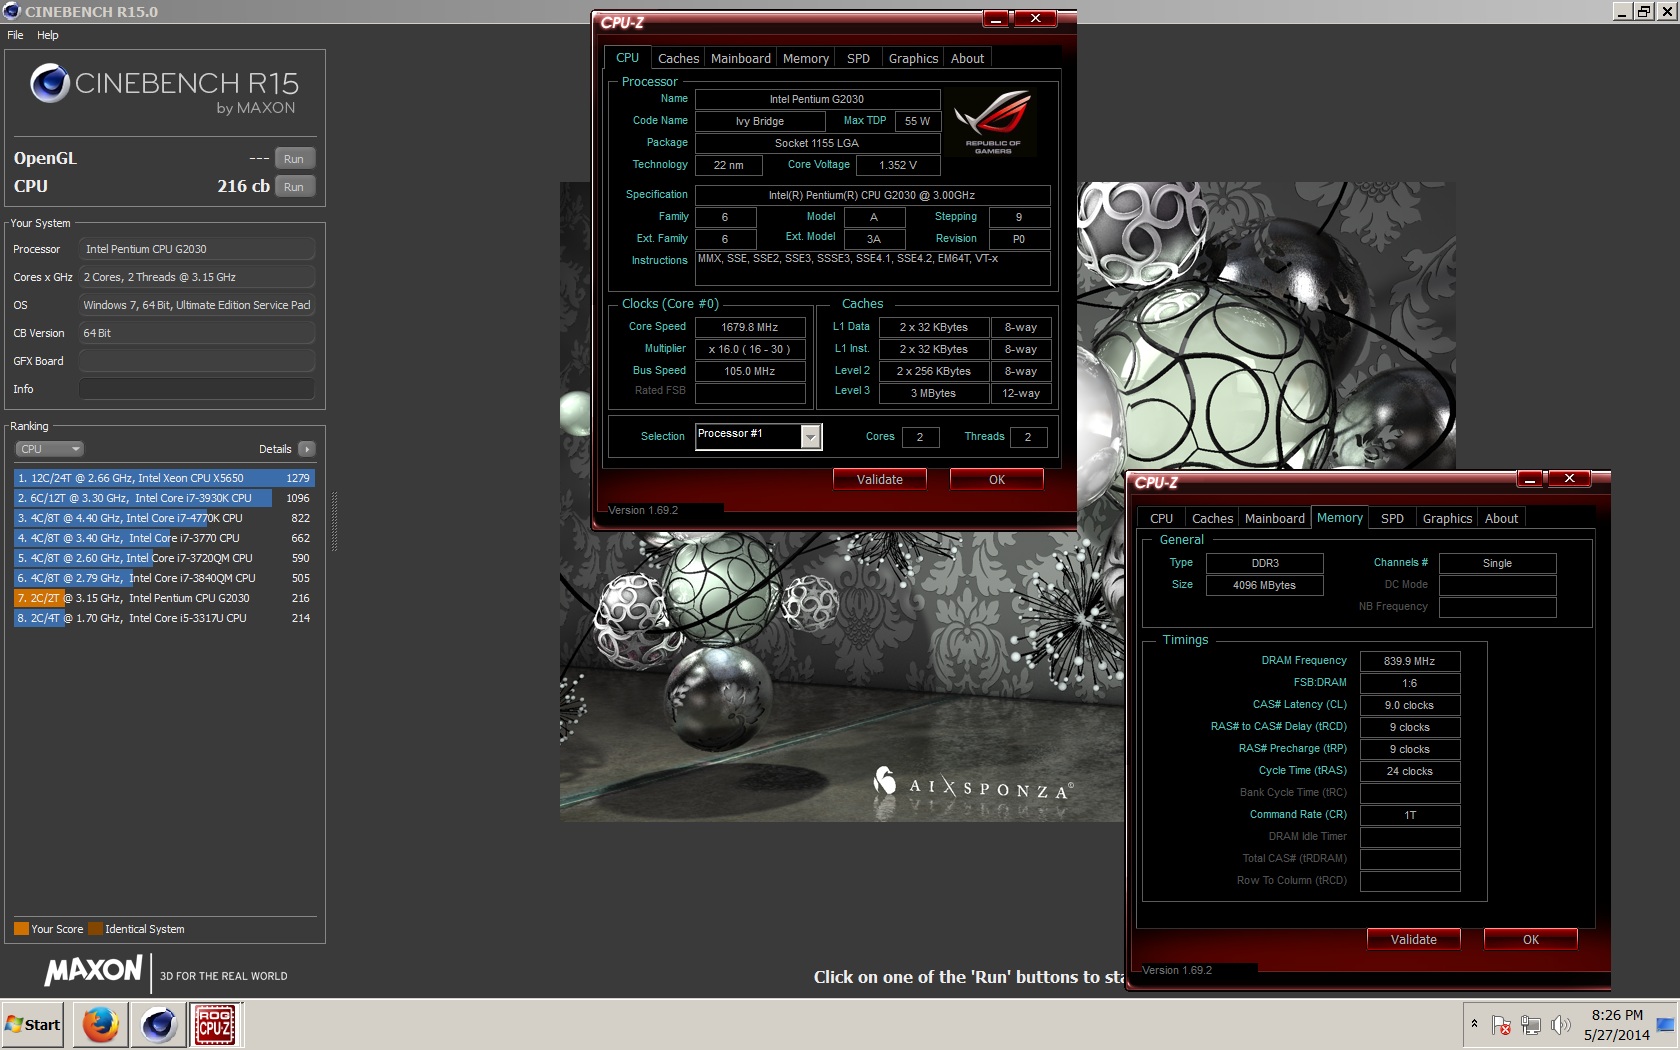Show hidden tray icons arrow
The height and width of the screenshot is (1050, 1680).
point(1474,1024)
